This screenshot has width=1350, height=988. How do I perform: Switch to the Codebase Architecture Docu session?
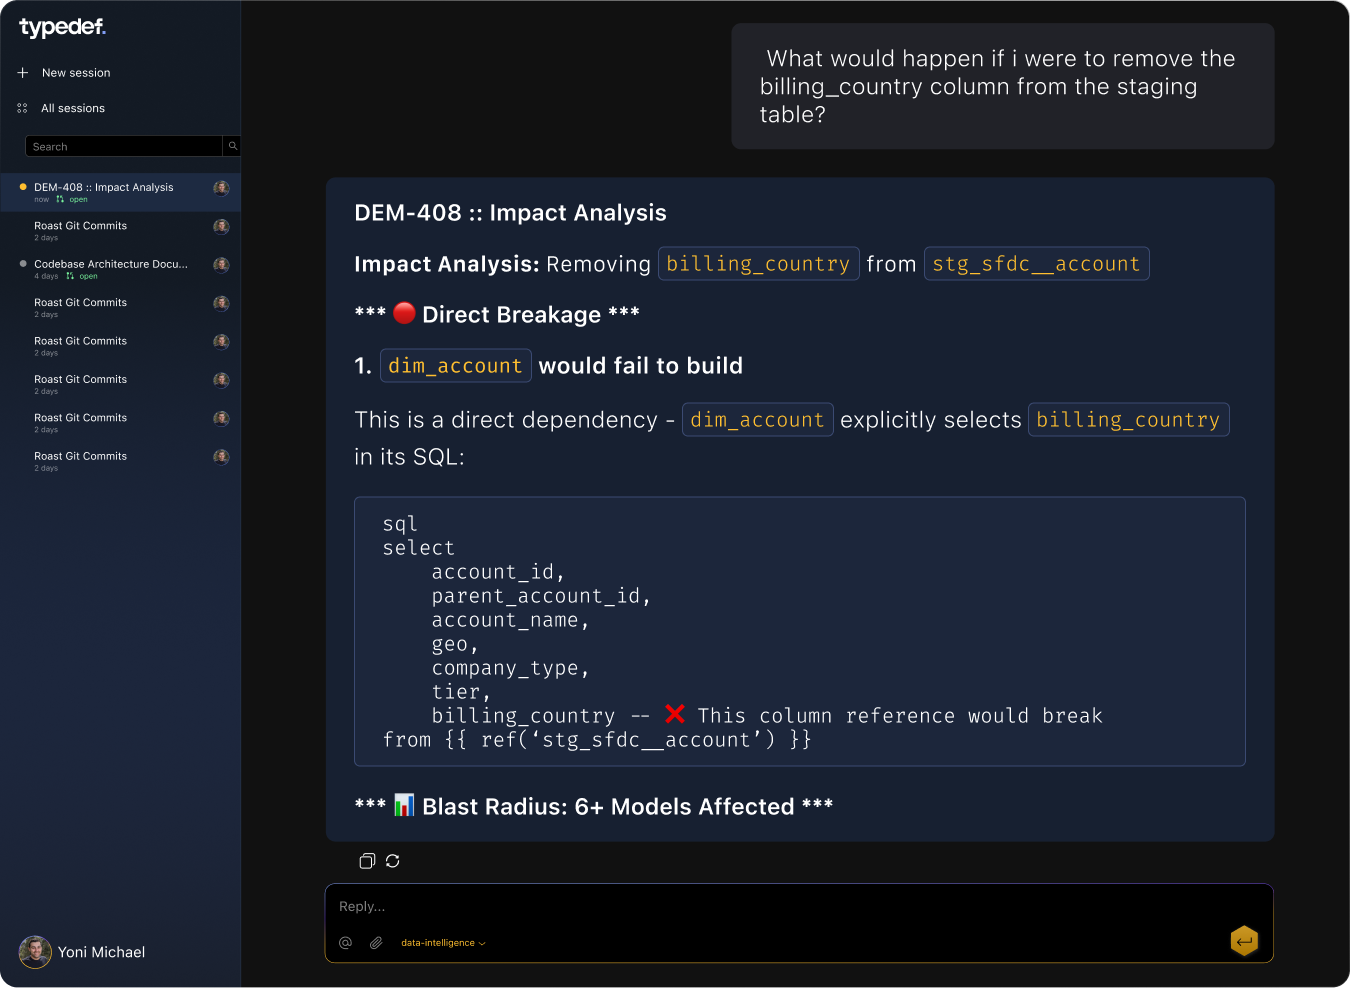pyautogui.click(x=110, y=264)
